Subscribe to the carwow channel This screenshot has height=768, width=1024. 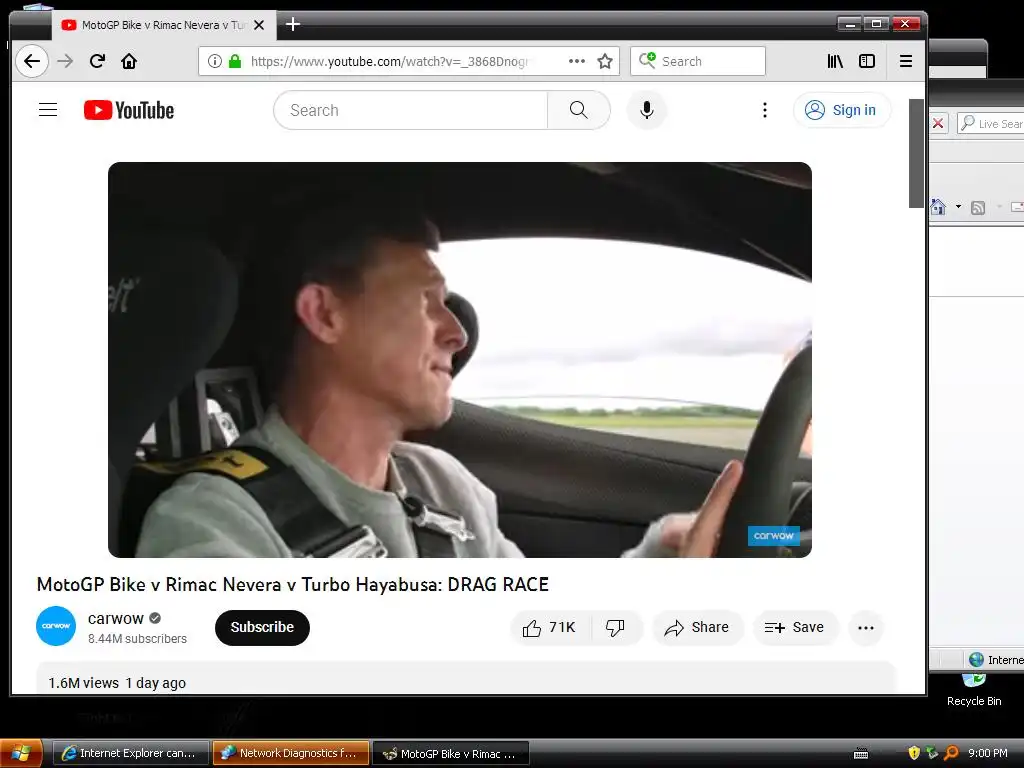pyautogui.click(x=262, y=628)
